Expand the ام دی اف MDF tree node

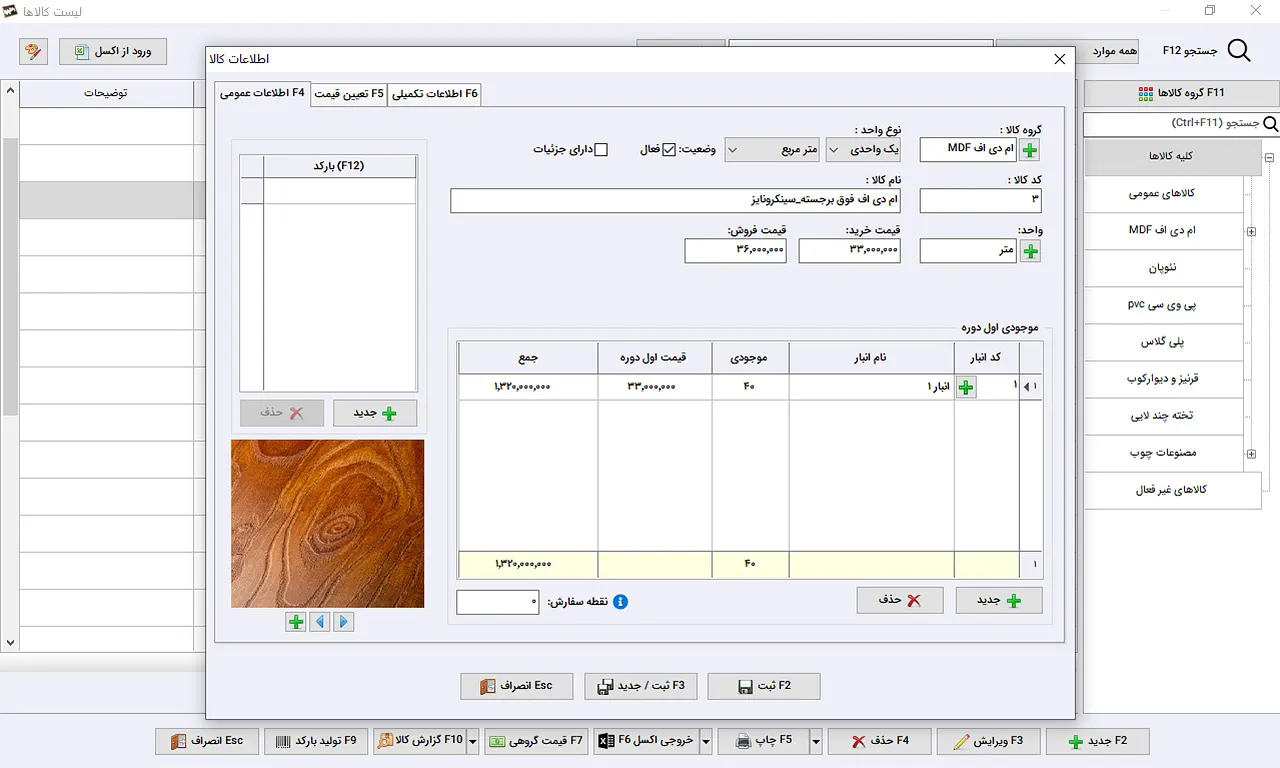[x=1251, y=232]
